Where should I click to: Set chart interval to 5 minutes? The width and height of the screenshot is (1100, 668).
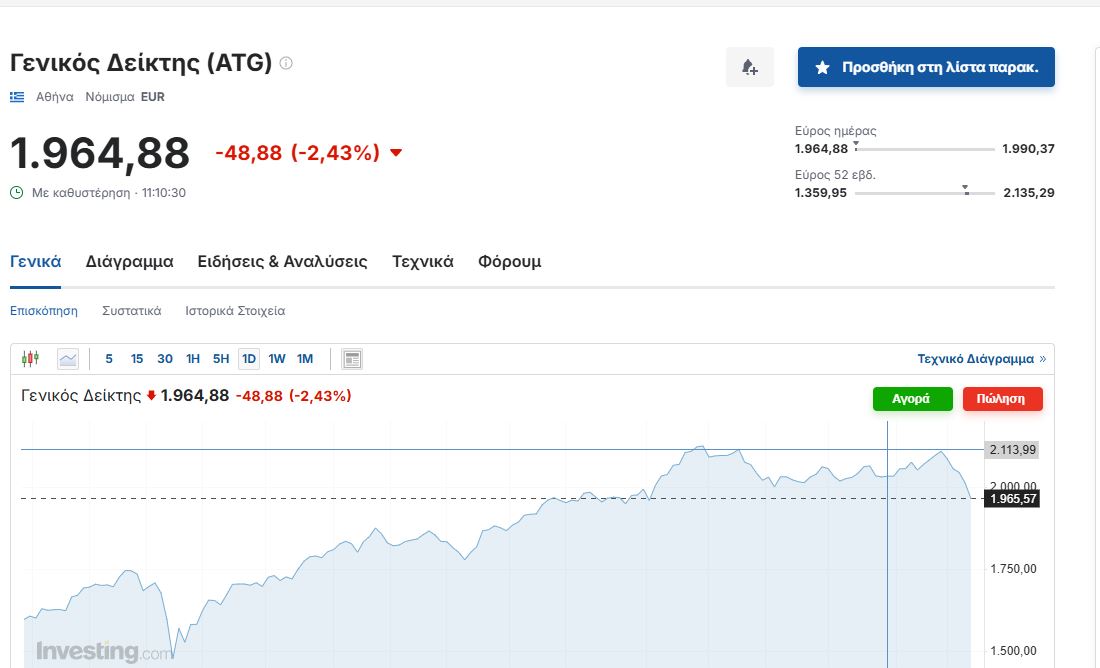pos(109,358)
